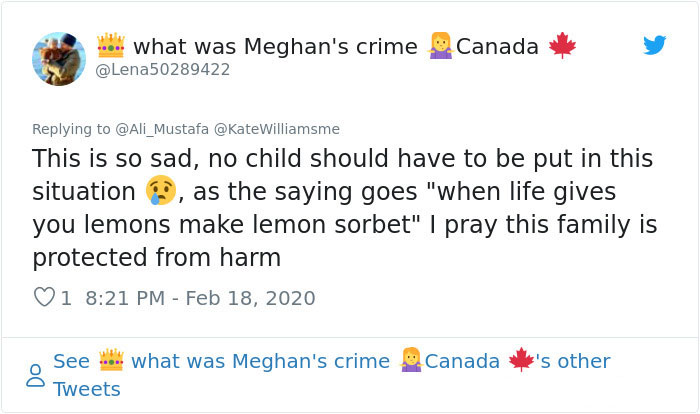The image size is (700, 414).
Task: Open the author's profile picture
Action: click(59, 58)
